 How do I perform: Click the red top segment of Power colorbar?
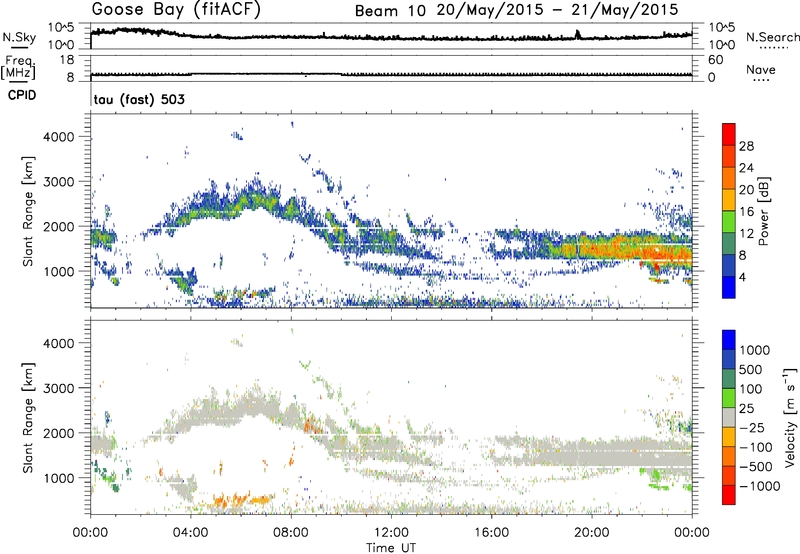(729, 134)
